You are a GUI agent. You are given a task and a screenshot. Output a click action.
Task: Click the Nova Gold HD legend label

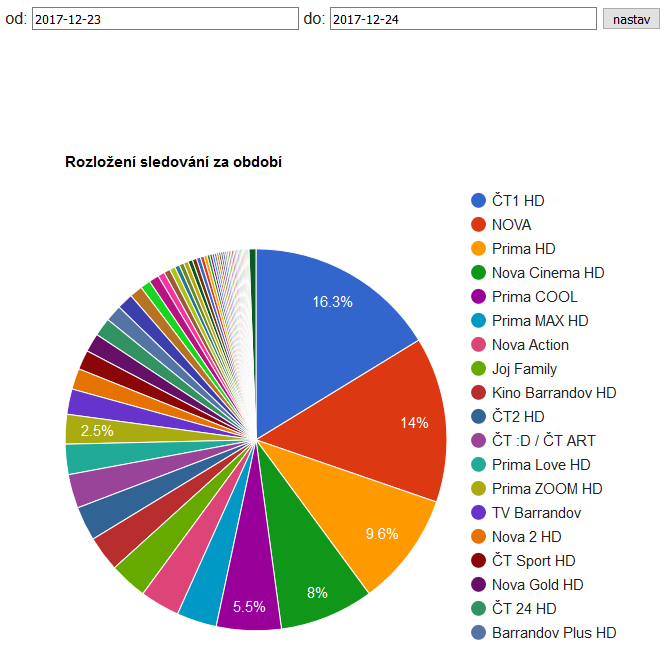point(538,585)
